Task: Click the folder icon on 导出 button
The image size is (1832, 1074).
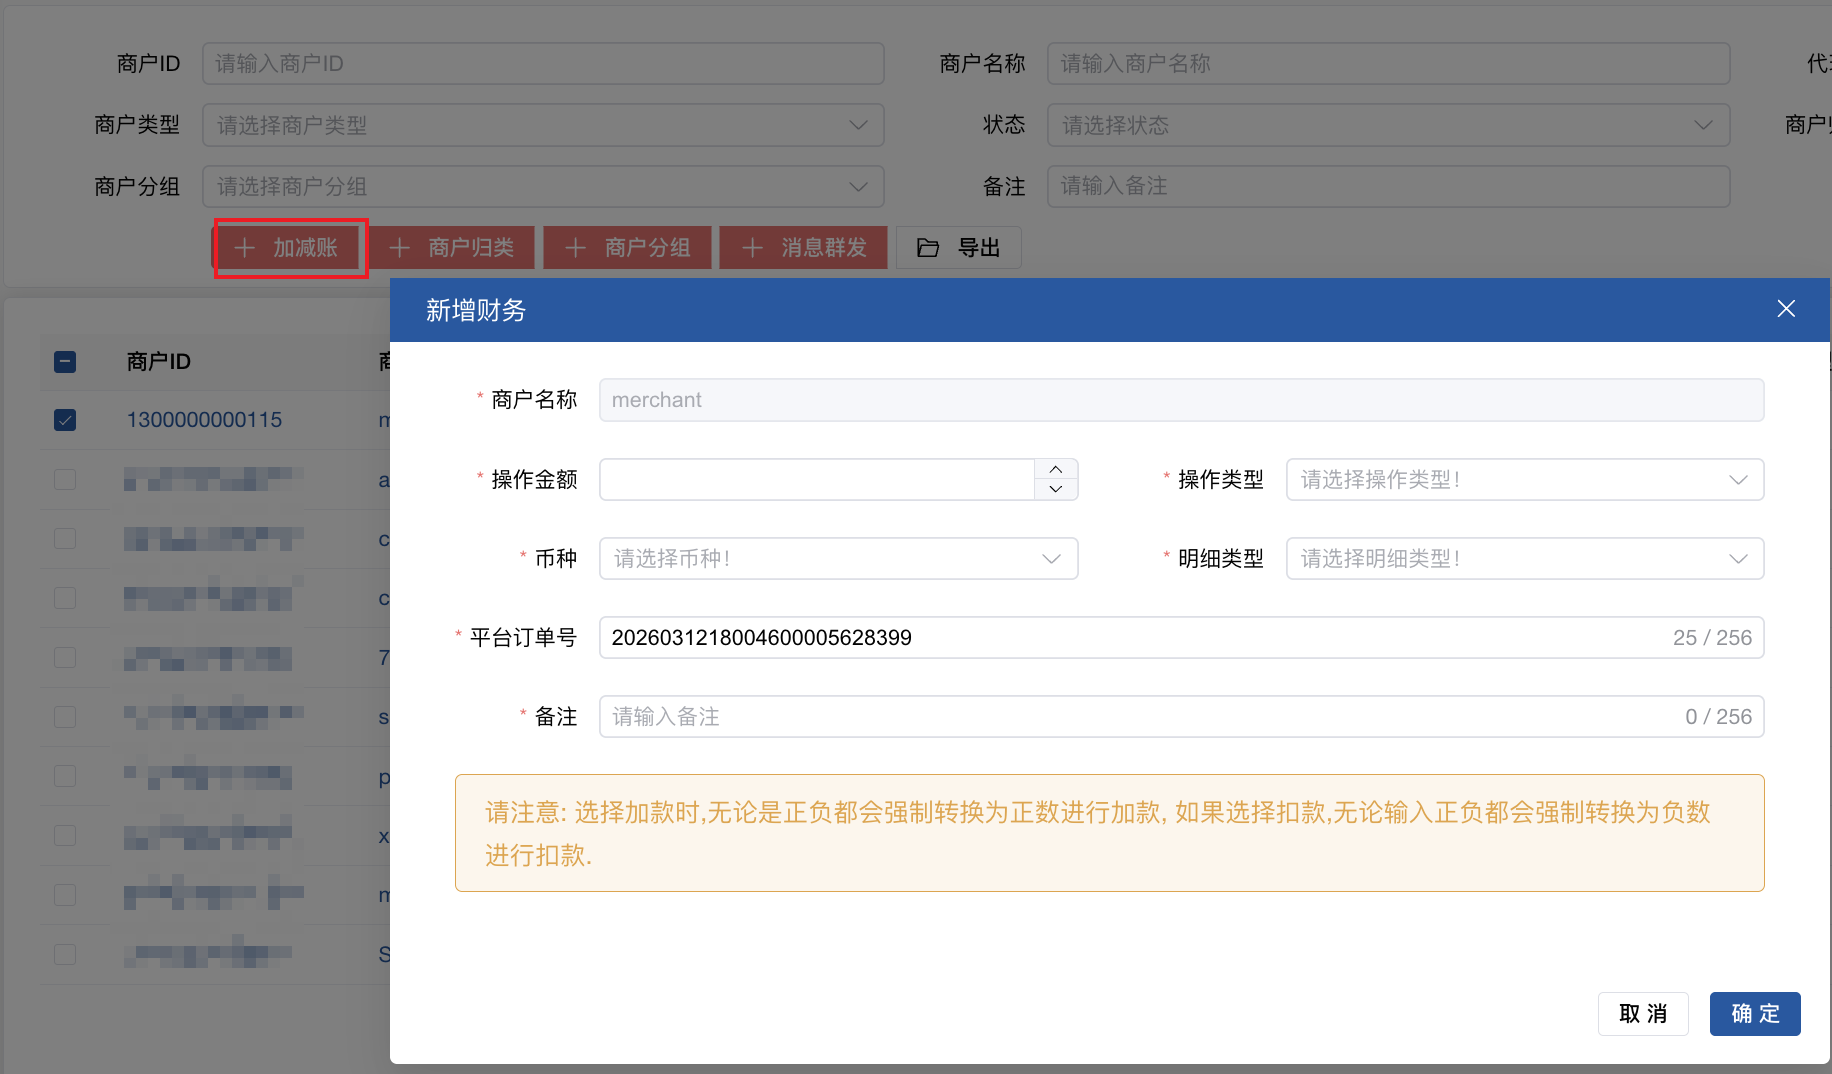Action: click(x=928, y=248)
